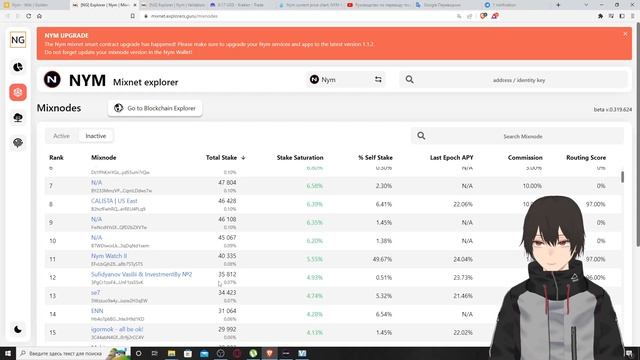Toggle dark mode moon icon
Screen dimensions: 640x360
[18, 329]
